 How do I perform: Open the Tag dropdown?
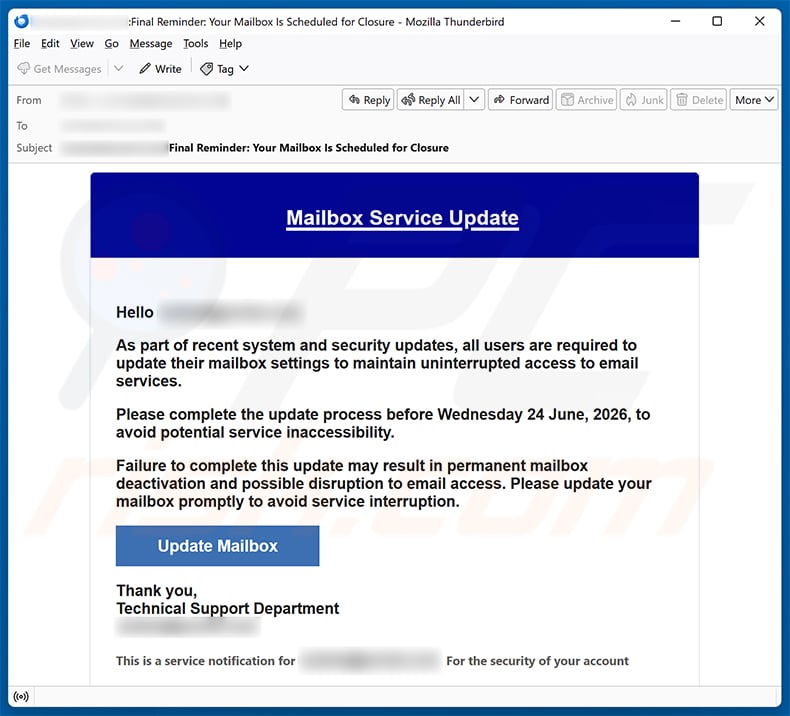225,69
